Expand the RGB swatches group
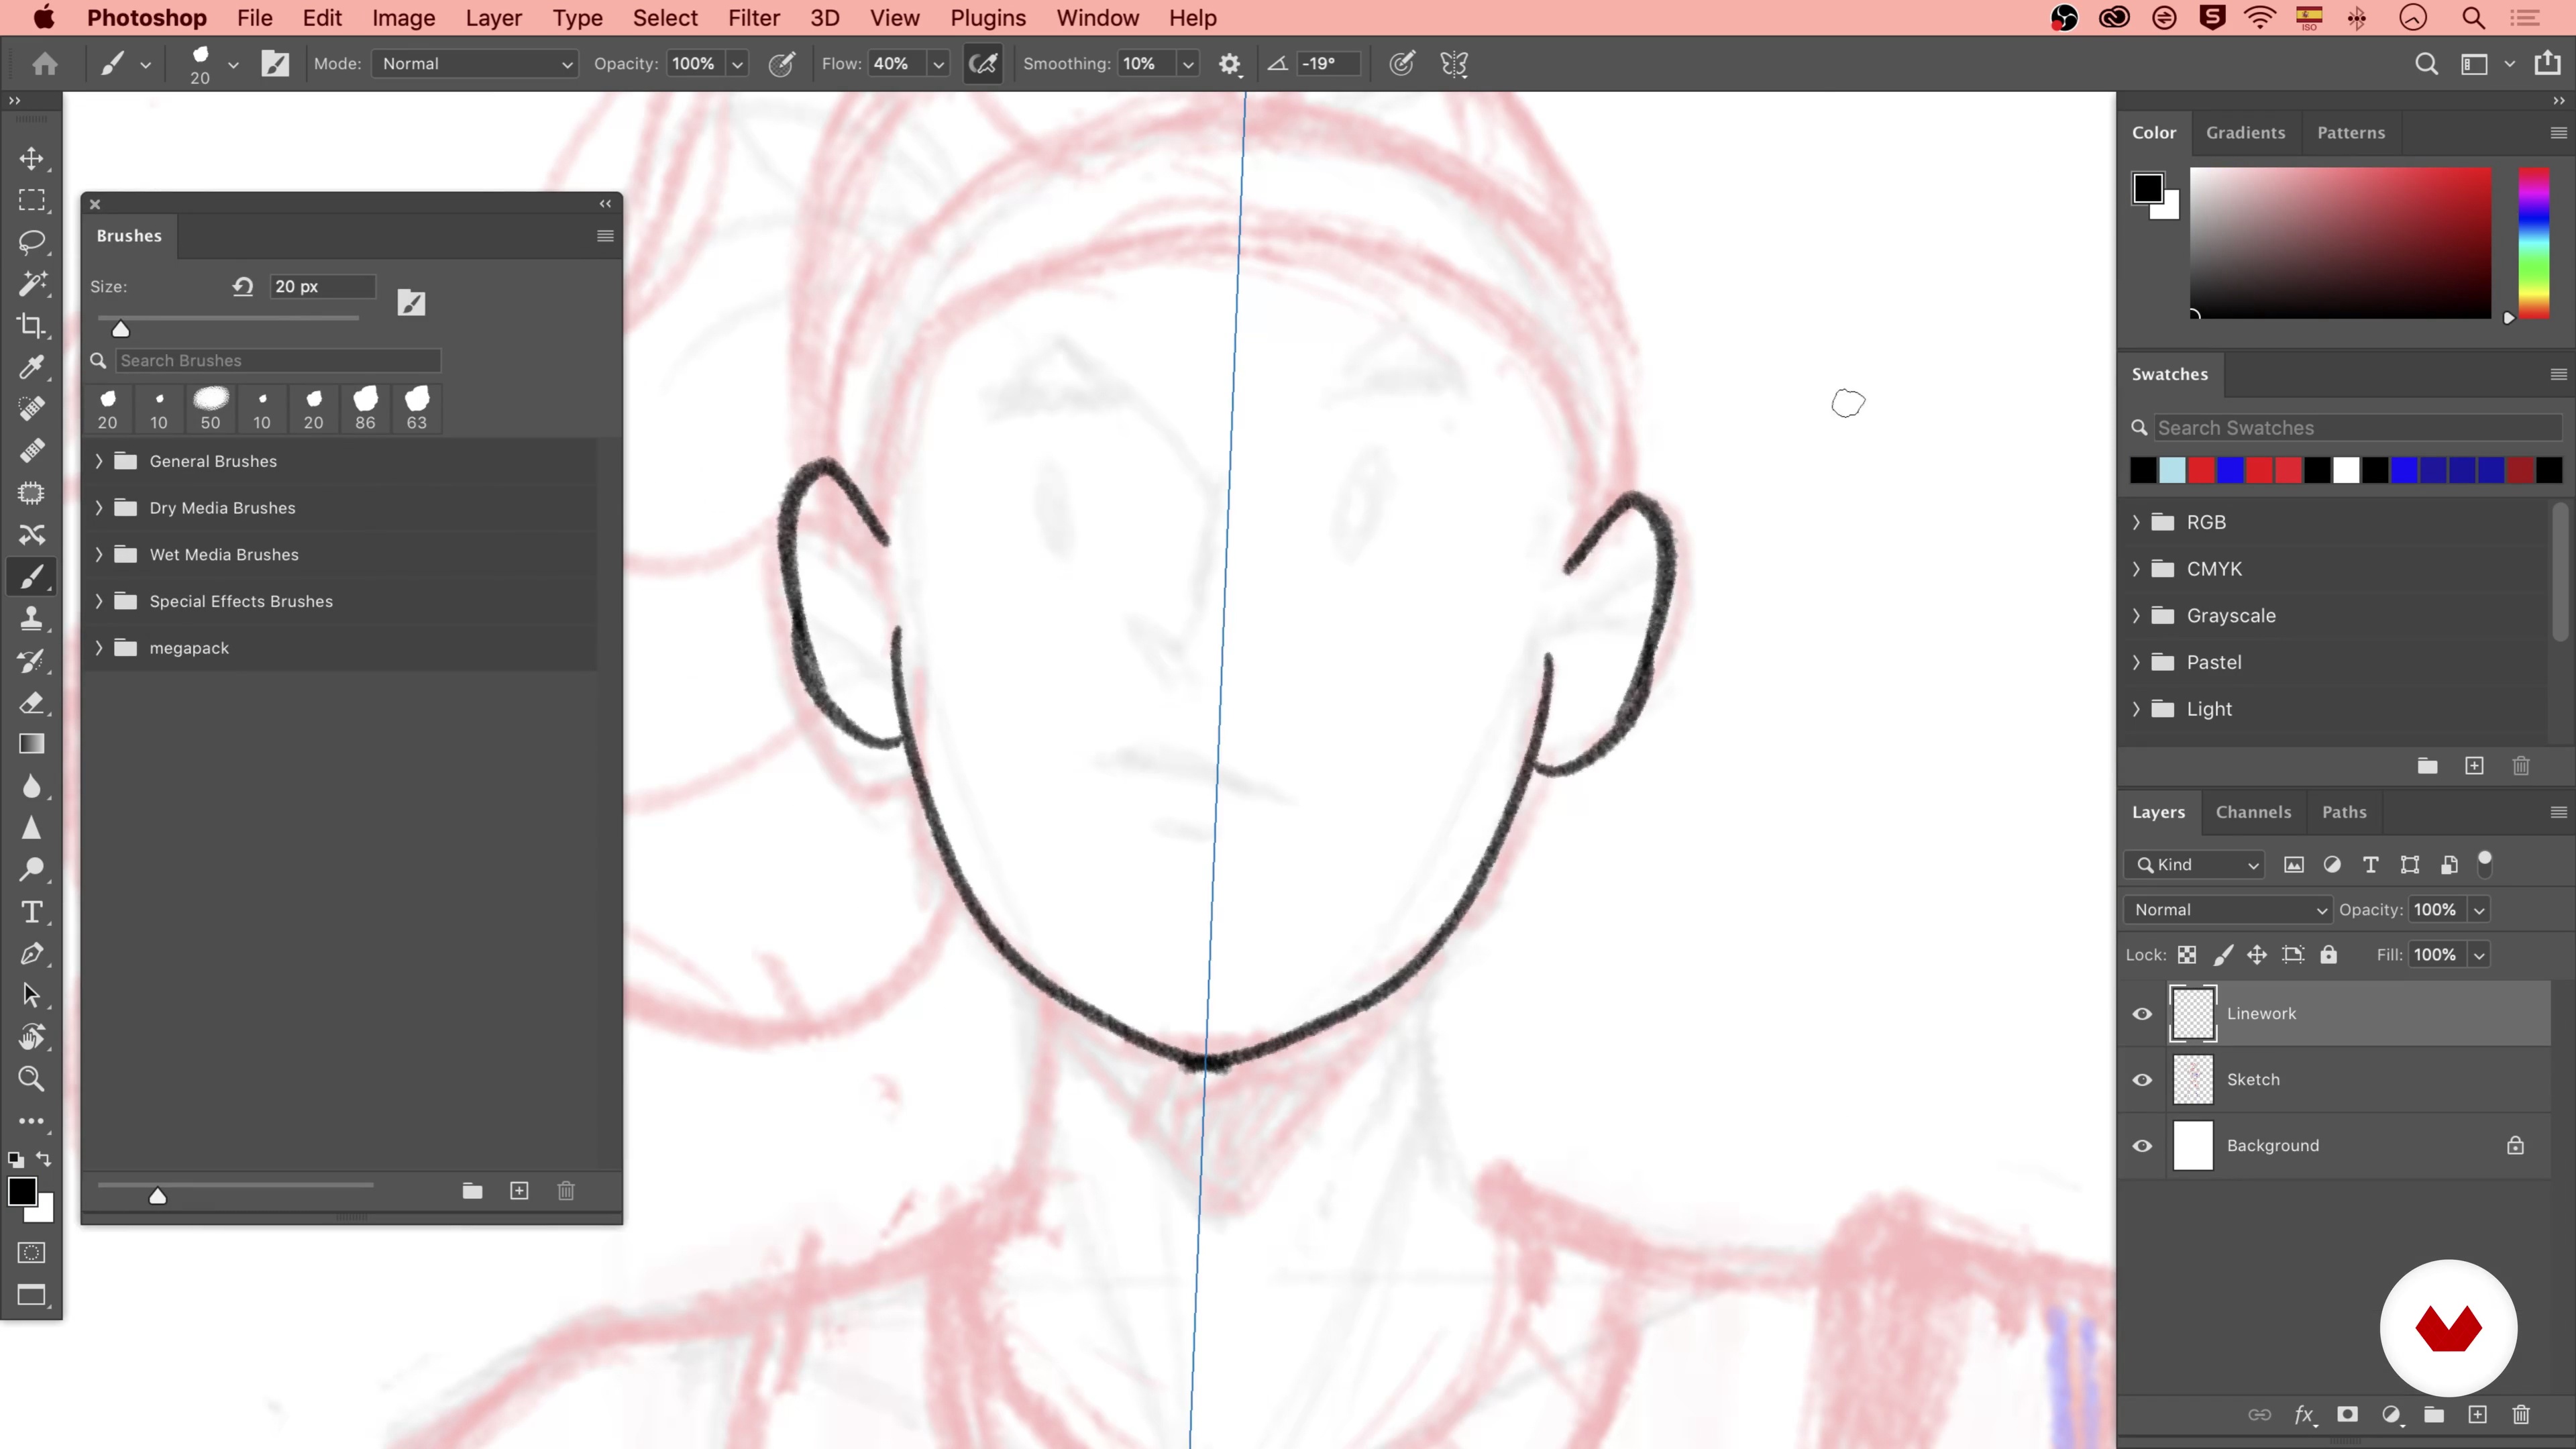 point(2136,522)
